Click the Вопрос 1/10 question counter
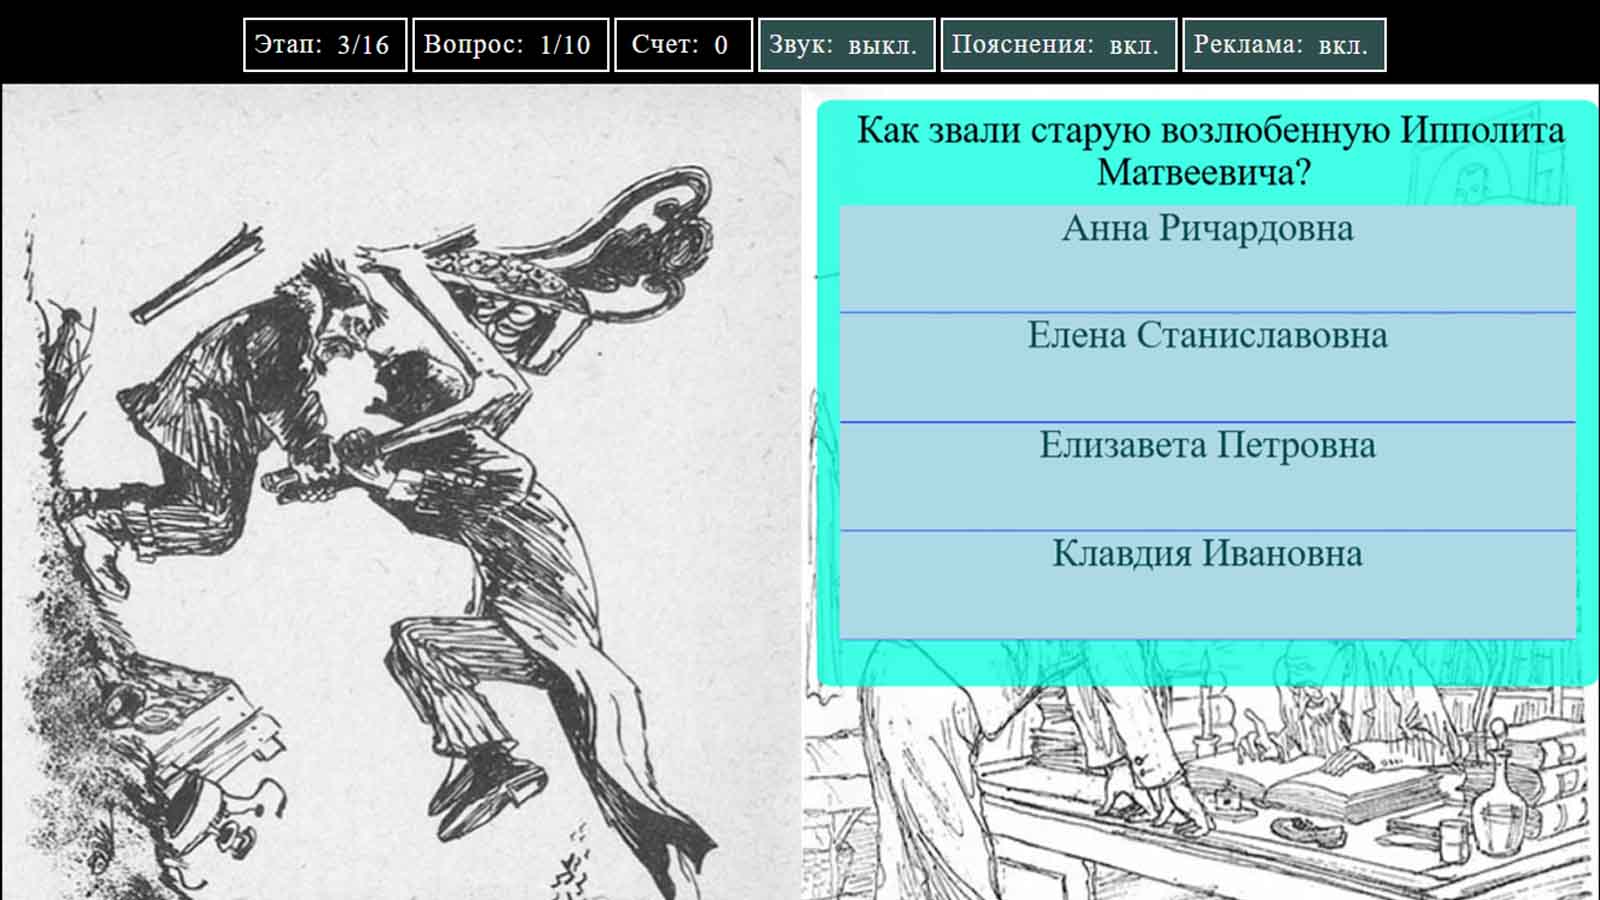1600x900 pixels. [510, 45]
